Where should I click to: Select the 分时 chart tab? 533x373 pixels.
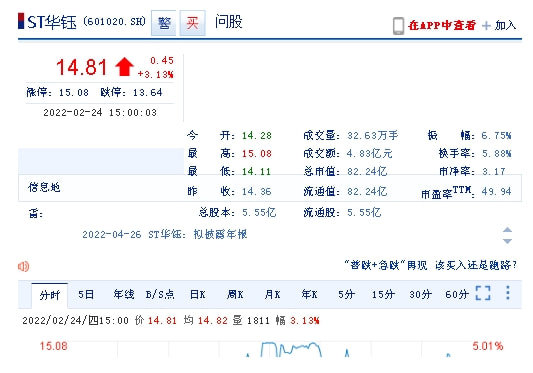pos(50,295)
